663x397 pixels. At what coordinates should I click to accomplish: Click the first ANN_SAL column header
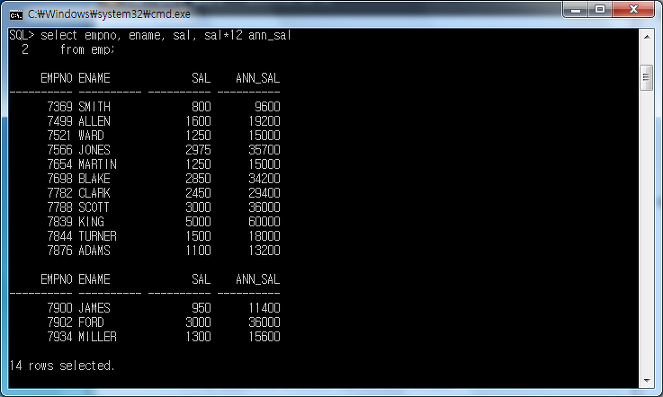click(258, 78)
